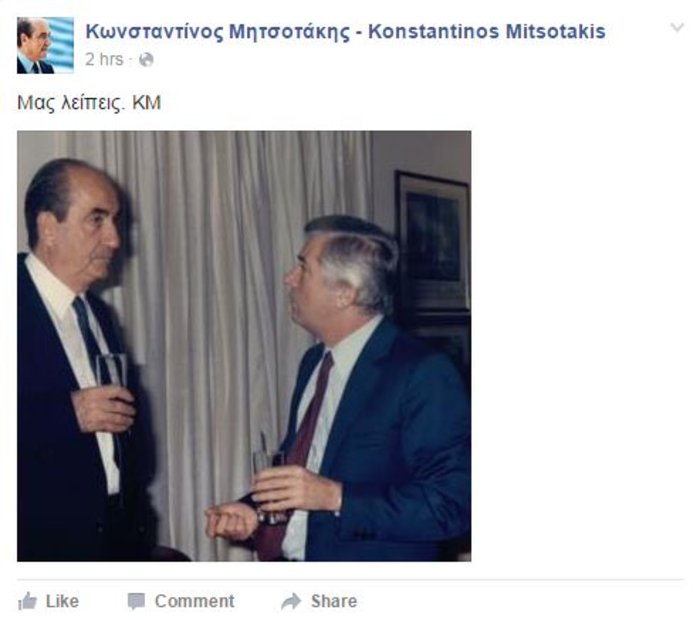The image size is (700, 620).
Task: Click the globe public-audience icon
Action: click(146, 59)
